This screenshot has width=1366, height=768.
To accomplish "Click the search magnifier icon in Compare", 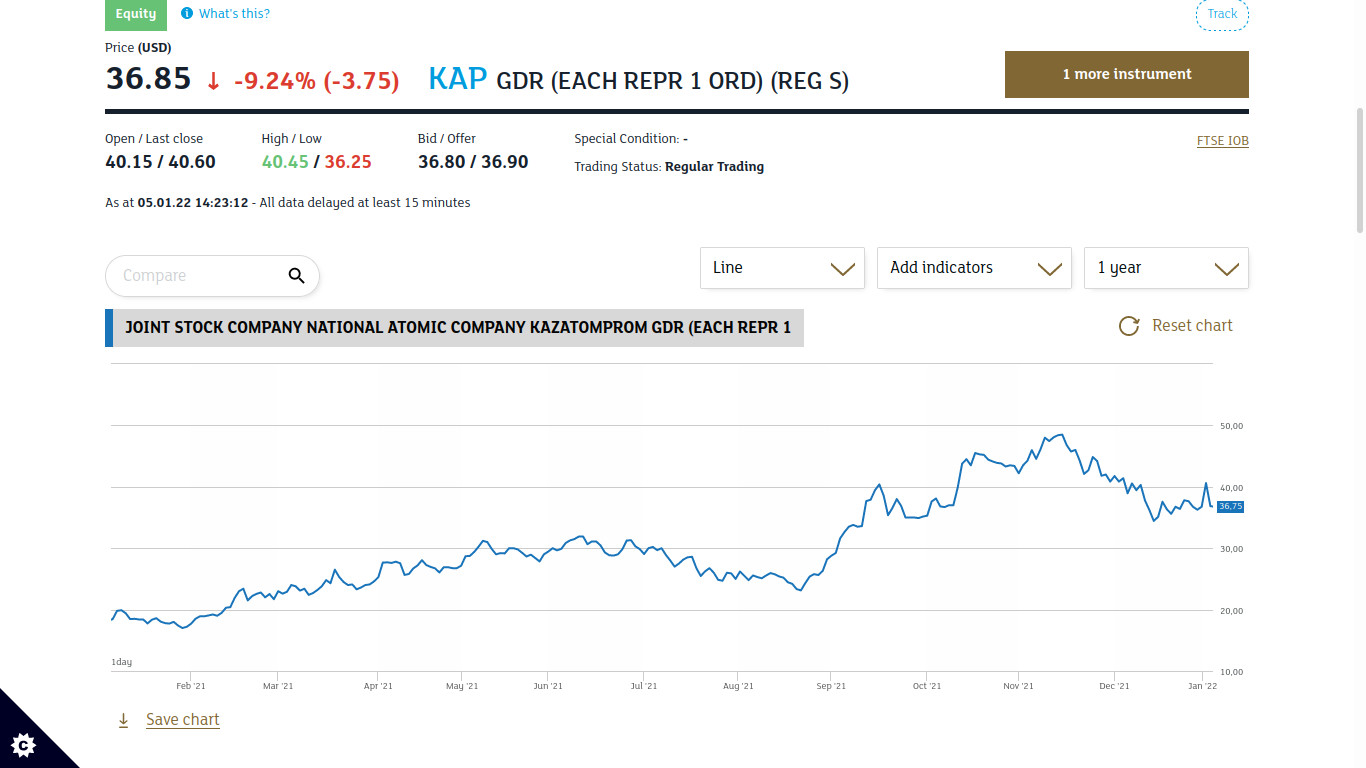I will click(296, 276).
